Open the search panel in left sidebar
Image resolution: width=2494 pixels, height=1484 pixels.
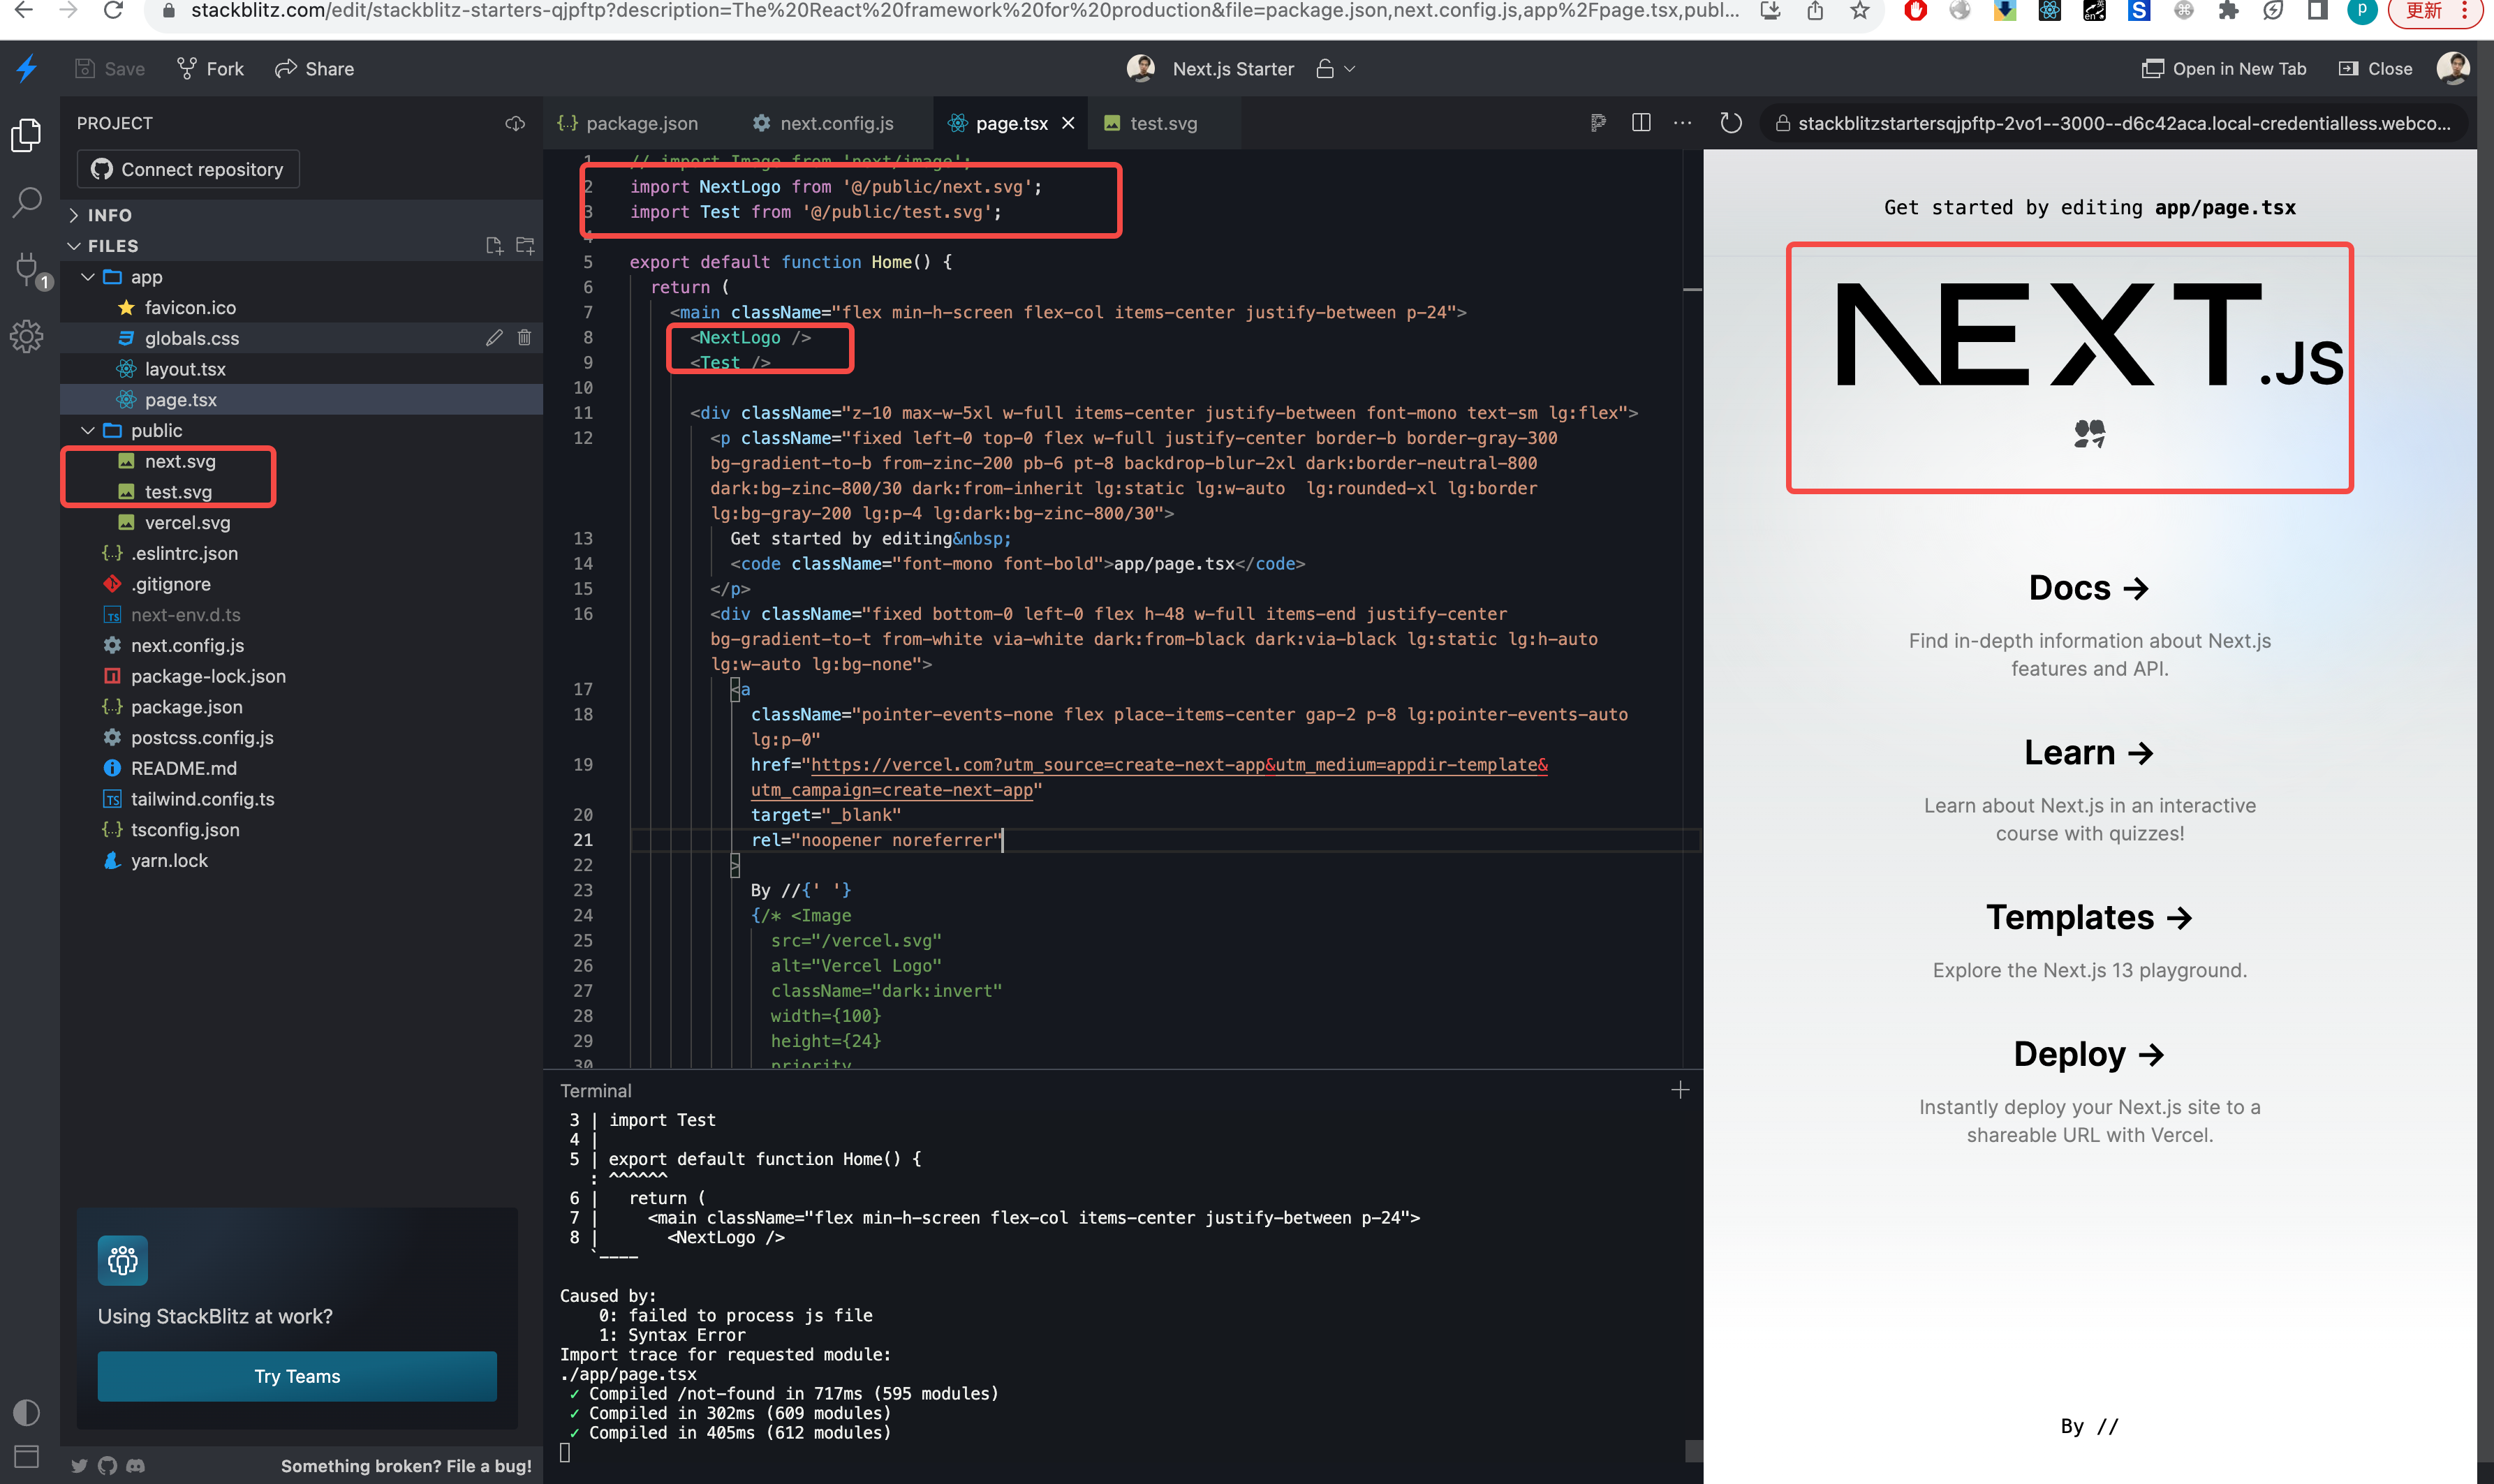pos(26,202)
